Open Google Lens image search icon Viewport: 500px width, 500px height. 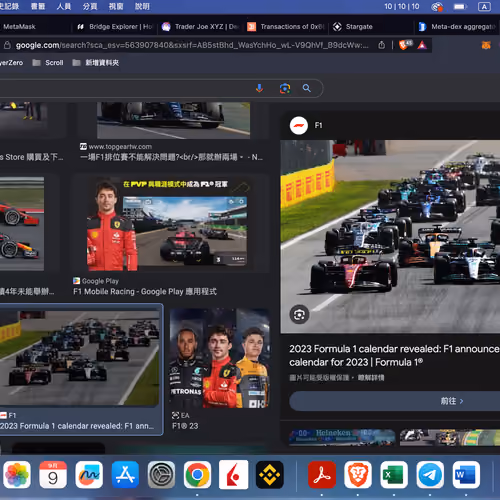pyautogui.click(x=285, y=88)
